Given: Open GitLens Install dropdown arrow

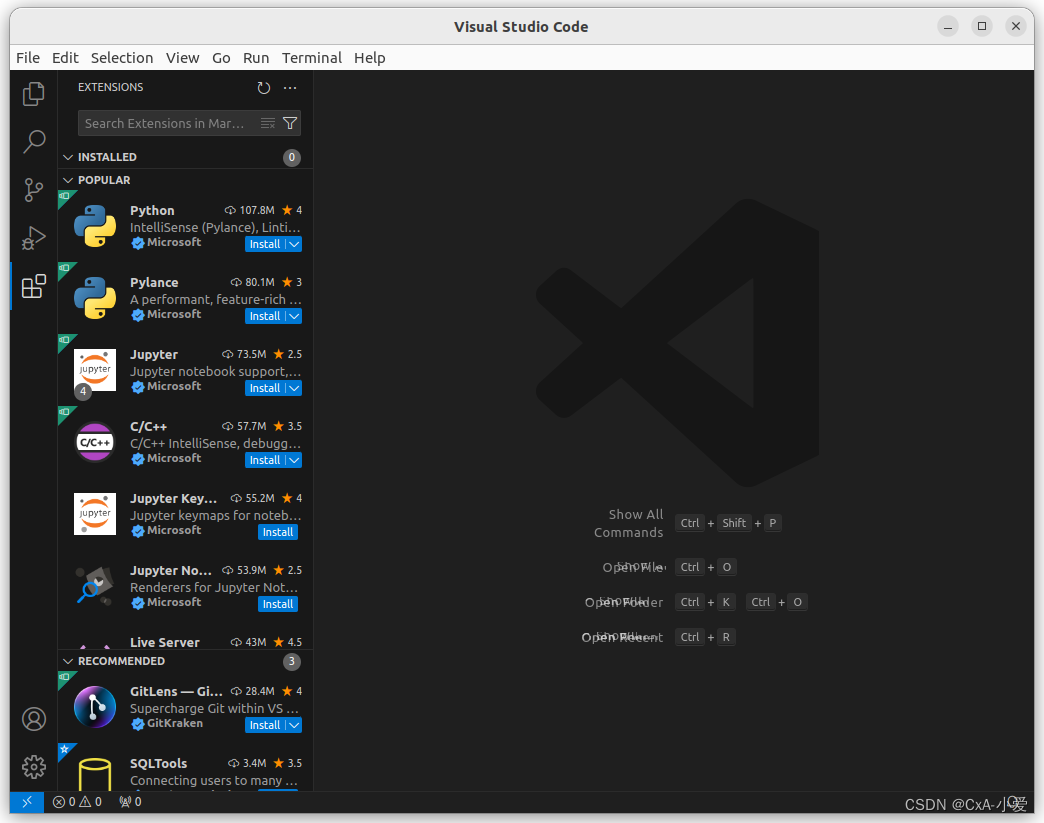Looking at the screenshot, I should (x=294, y=725).
